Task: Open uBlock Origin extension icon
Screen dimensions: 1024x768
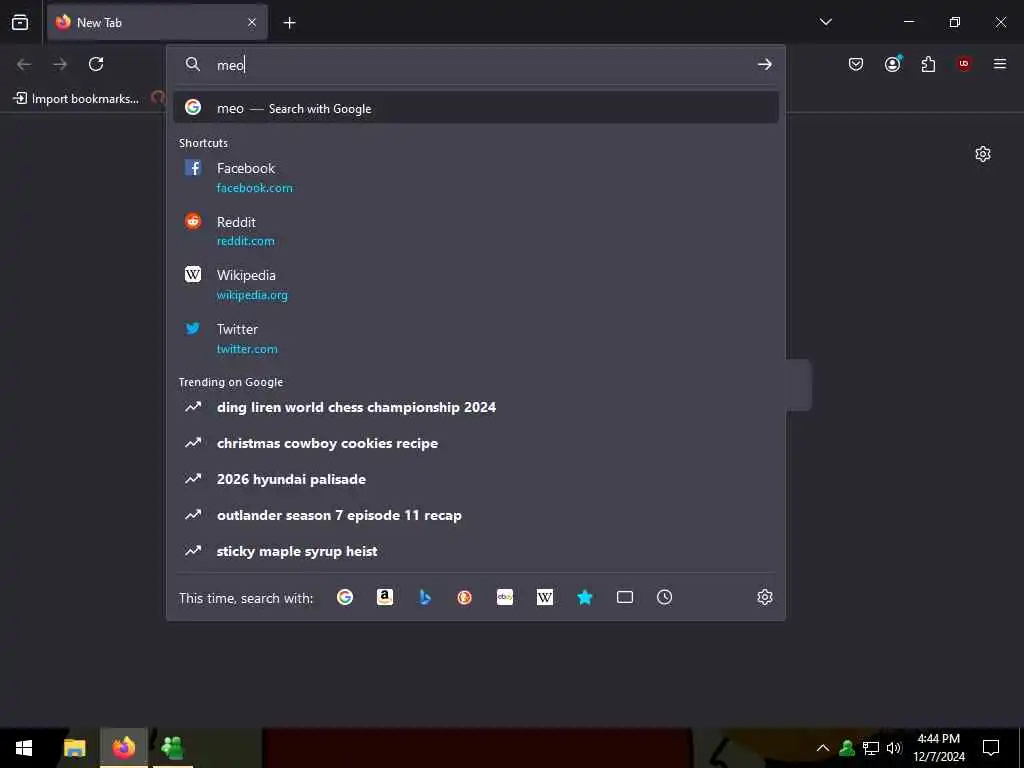Action: (x=964, y=64)
